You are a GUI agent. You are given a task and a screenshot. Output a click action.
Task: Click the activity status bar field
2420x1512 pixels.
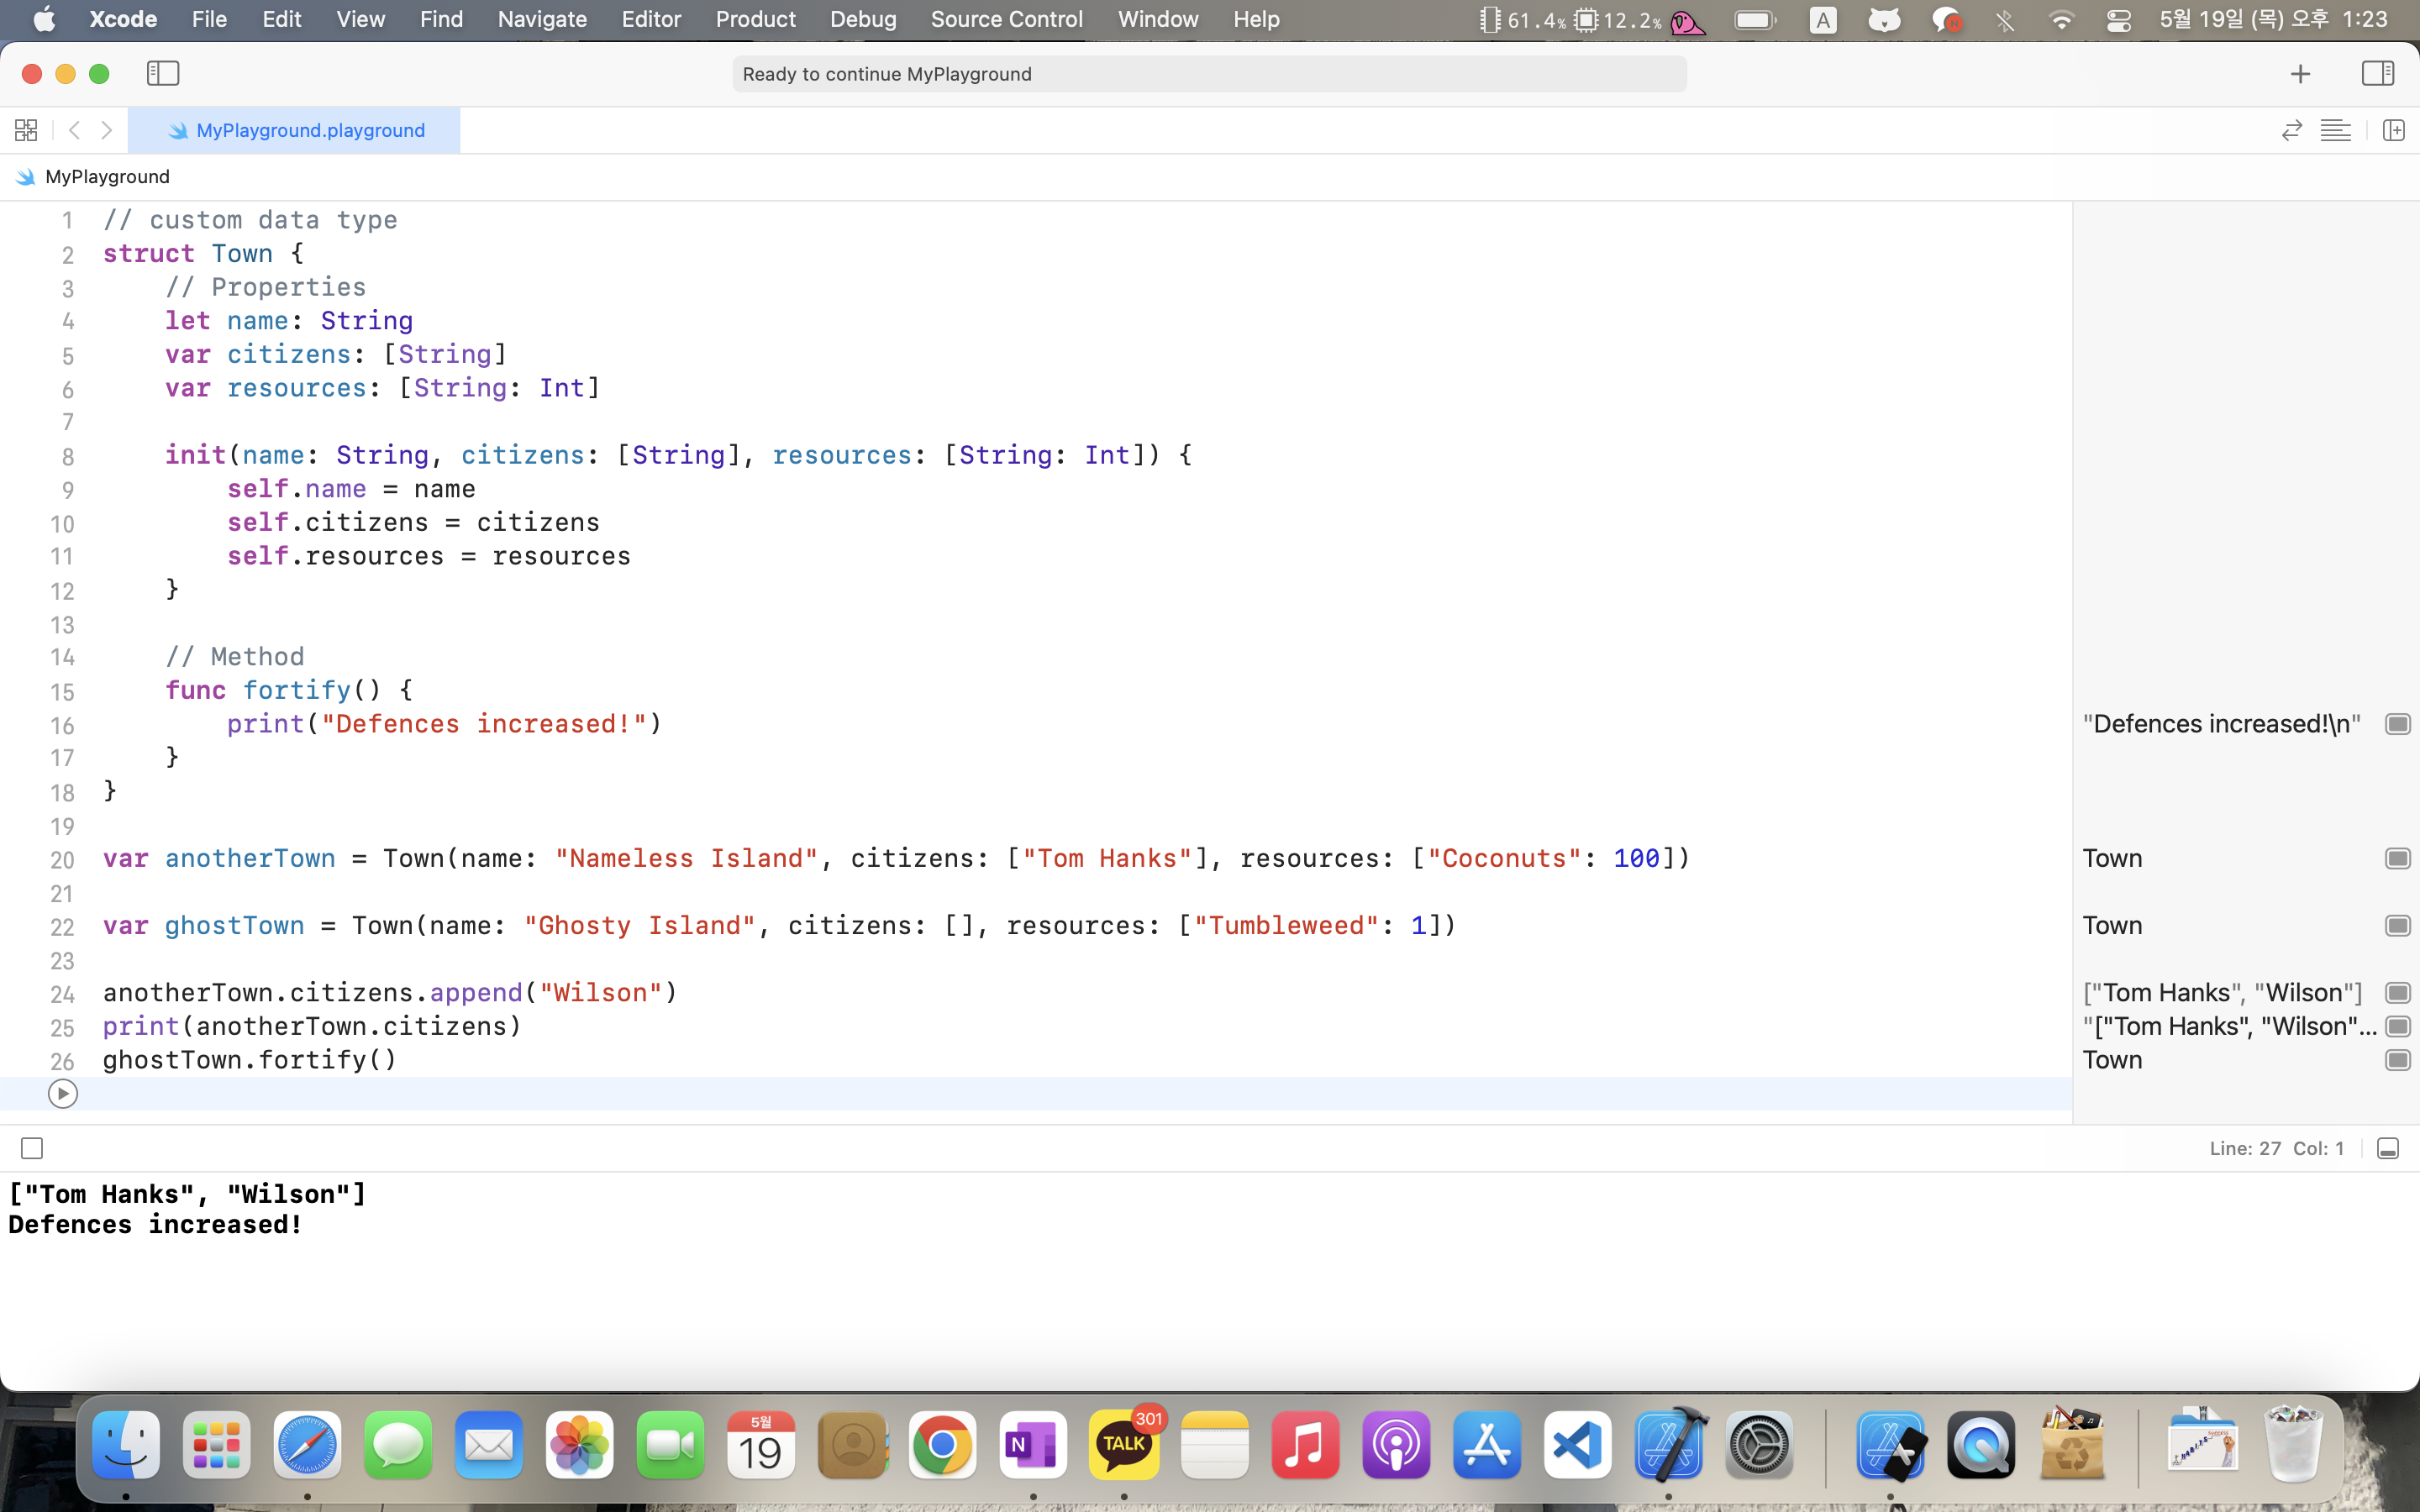coord(1208,74)
